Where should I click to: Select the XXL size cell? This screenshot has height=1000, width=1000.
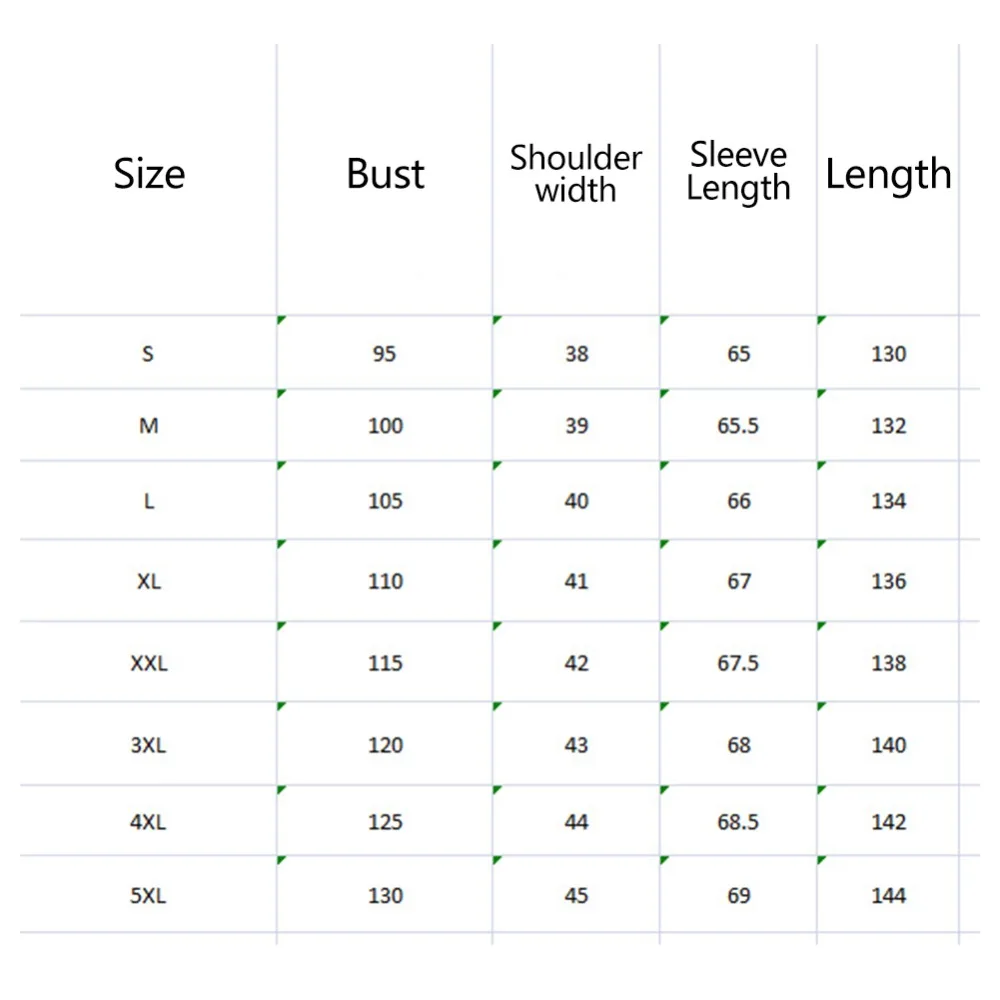pyautogui.click(x=149, y=662)
